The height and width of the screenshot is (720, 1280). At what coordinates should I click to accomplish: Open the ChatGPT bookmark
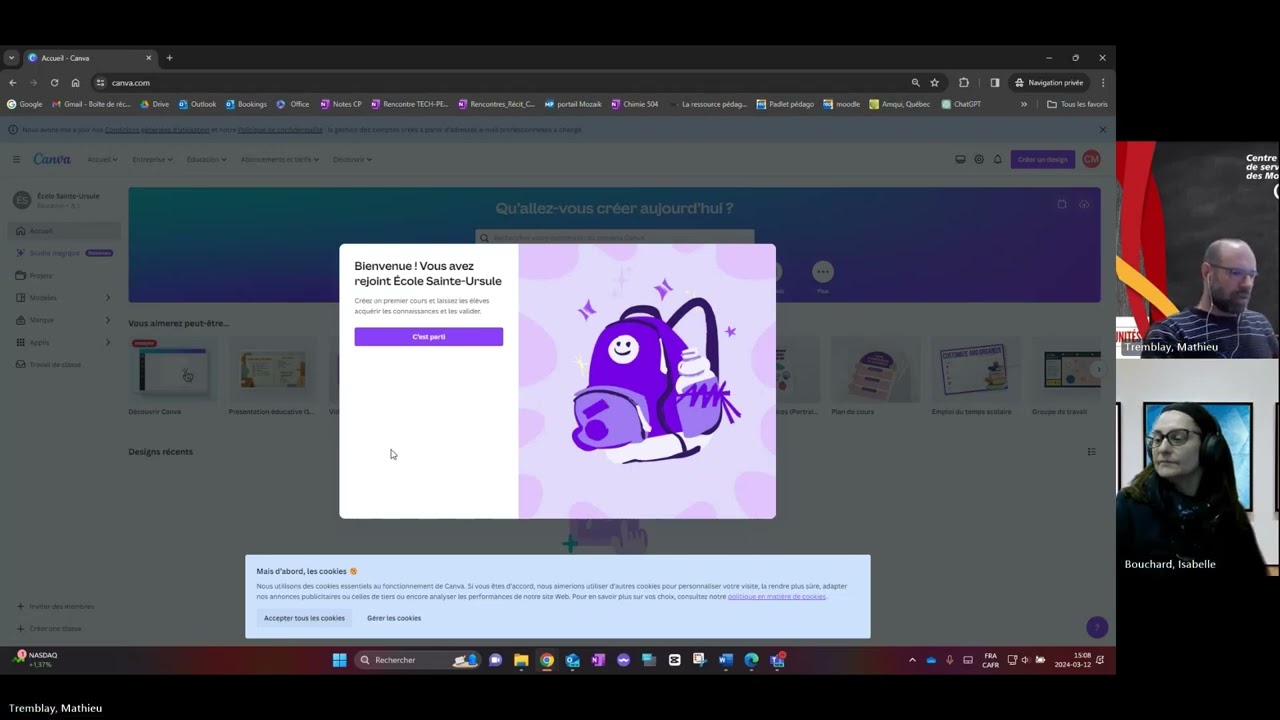pos(961,104)
